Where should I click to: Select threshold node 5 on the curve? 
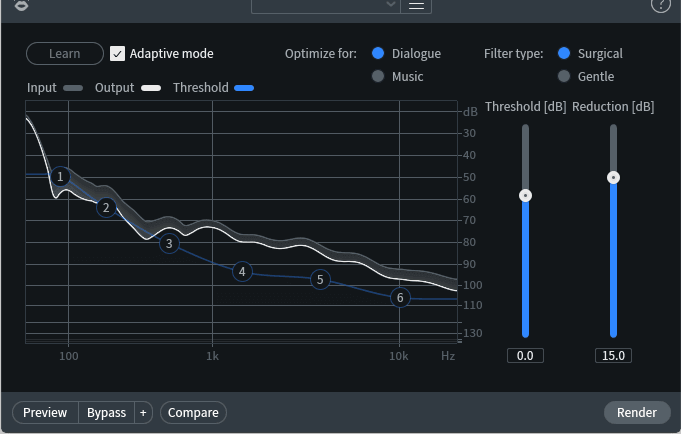(320, 279)
